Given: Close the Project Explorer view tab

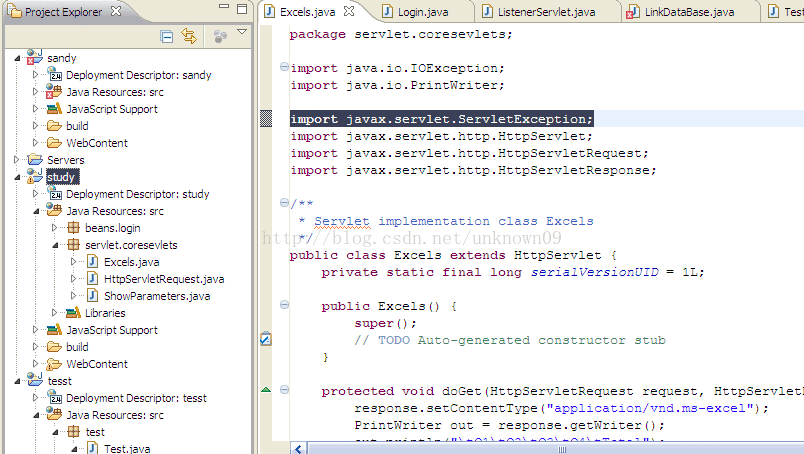Looking at the screenshot, I should click(x=116, y=11).
